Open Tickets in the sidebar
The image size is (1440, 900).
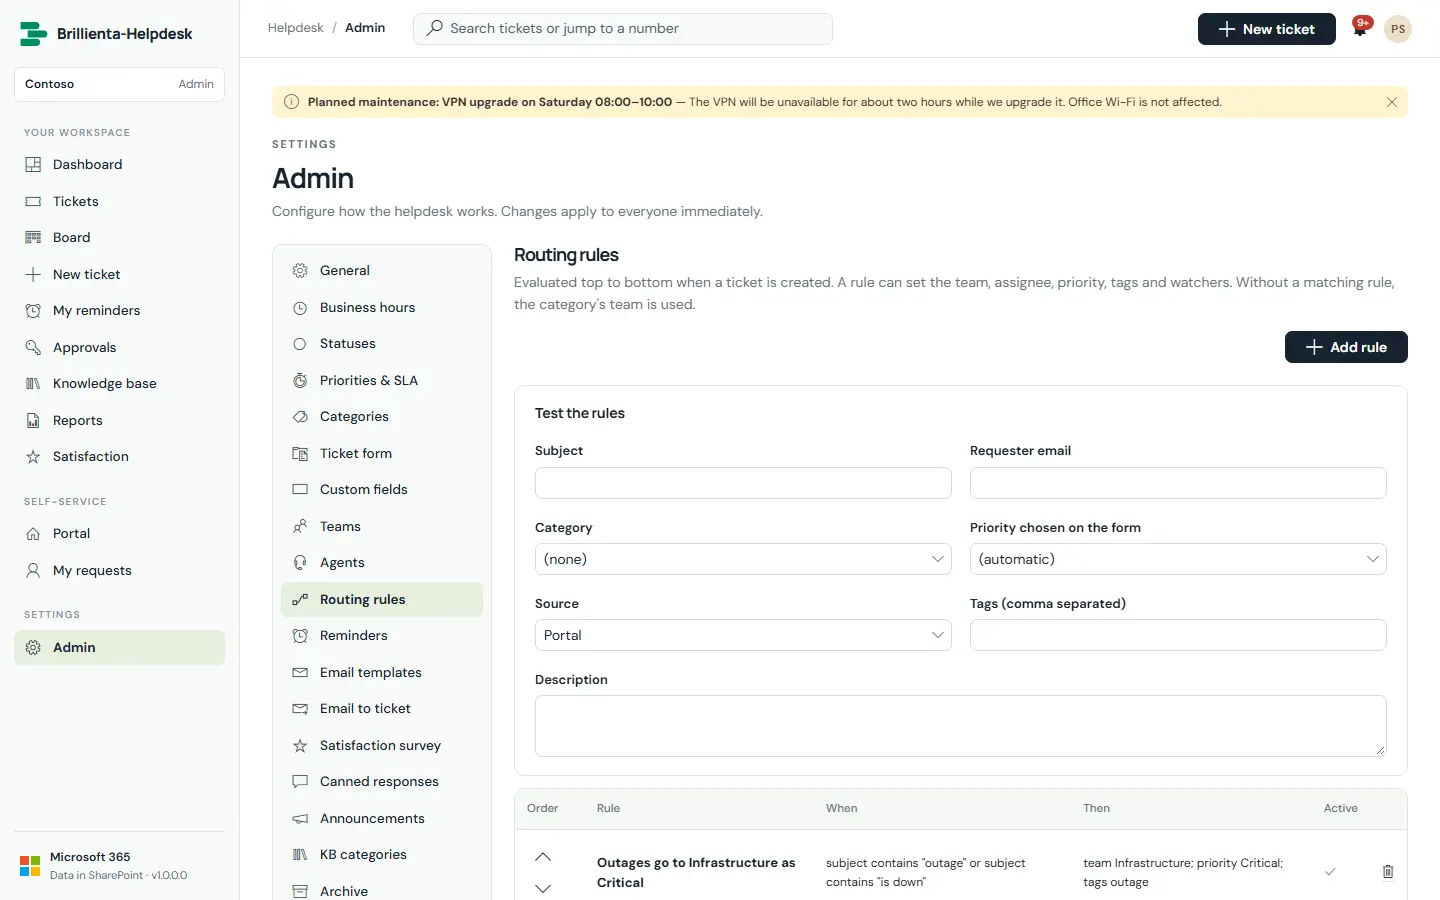119,202
